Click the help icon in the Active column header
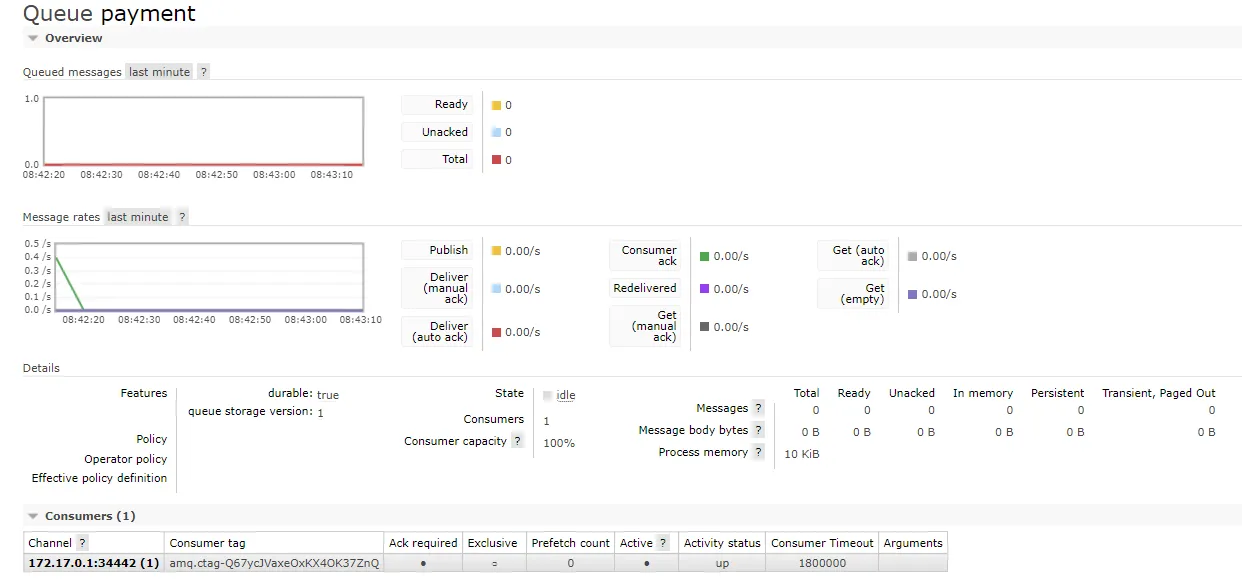Viewport: 1242px width, 579px height. pos(664,542)
